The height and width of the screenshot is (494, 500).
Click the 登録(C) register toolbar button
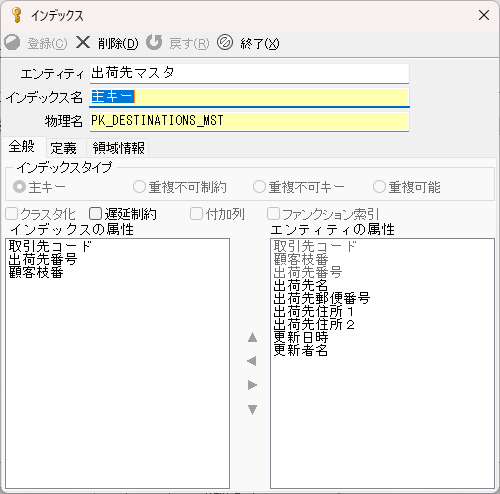36,43
